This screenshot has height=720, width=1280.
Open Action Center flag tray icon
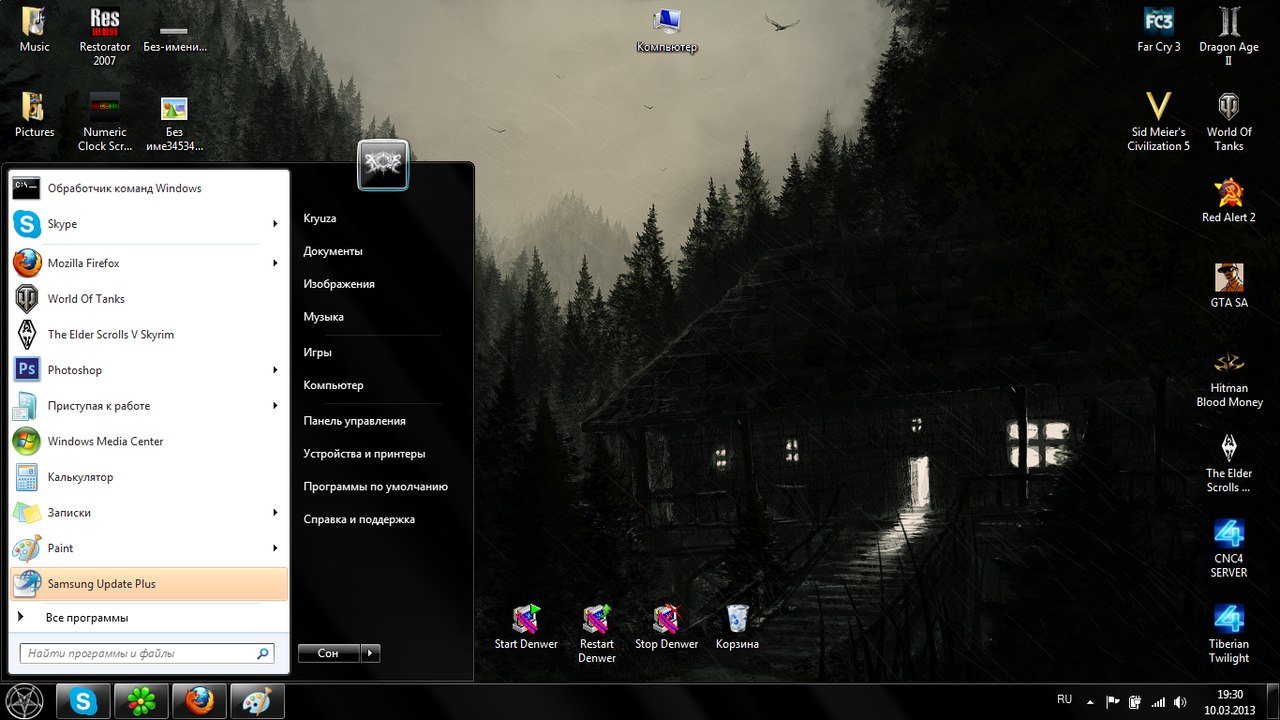pos(1113,702)
